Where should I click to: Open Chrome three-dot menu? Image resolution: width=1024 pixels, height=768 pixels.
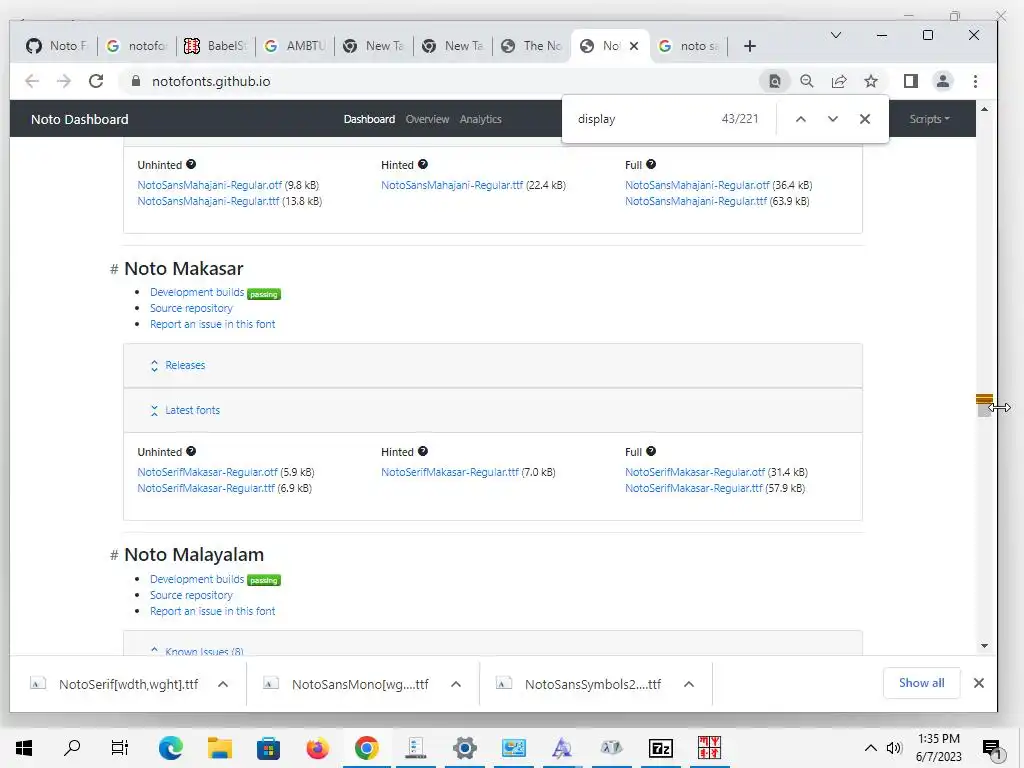click(975, 81)
